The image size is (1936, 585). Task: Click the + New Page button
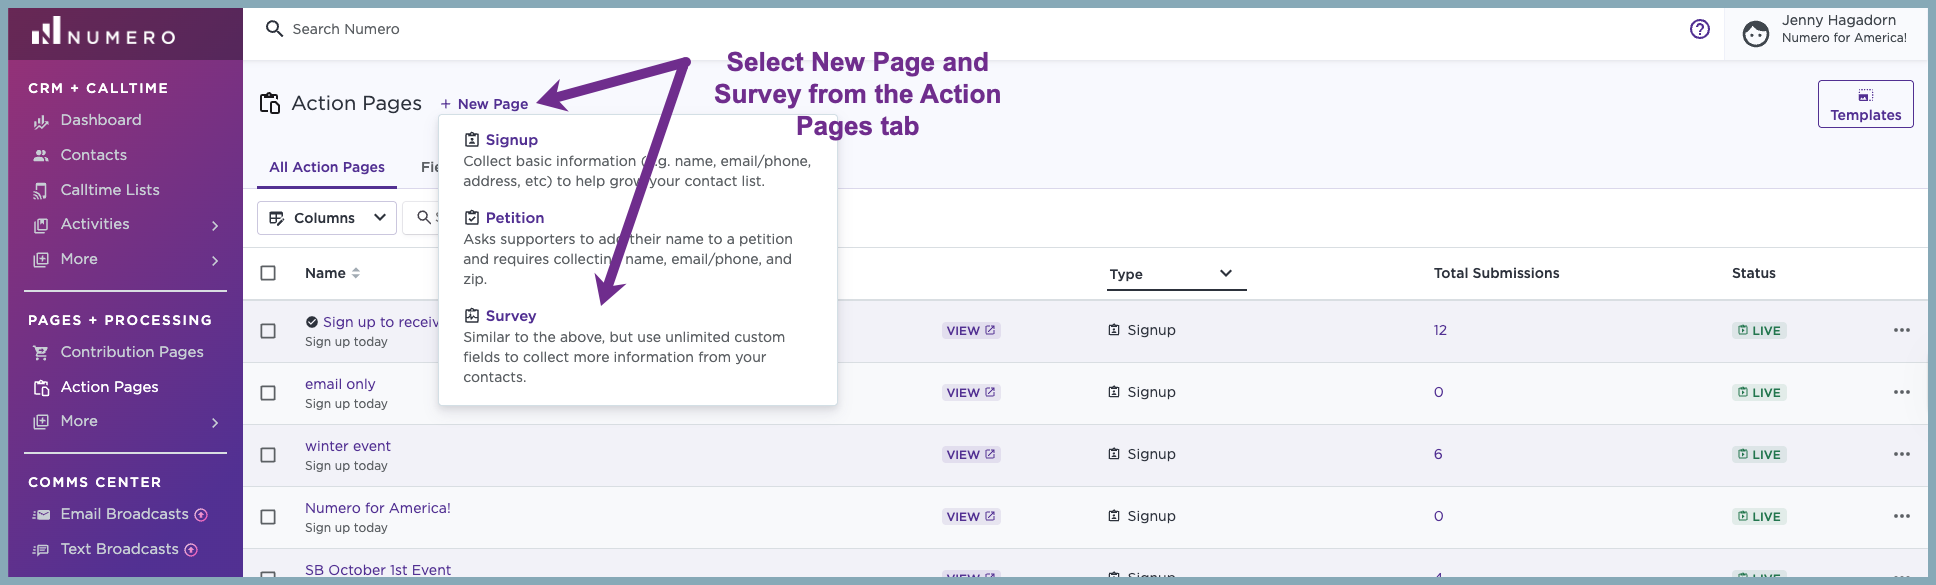[484, 104]
